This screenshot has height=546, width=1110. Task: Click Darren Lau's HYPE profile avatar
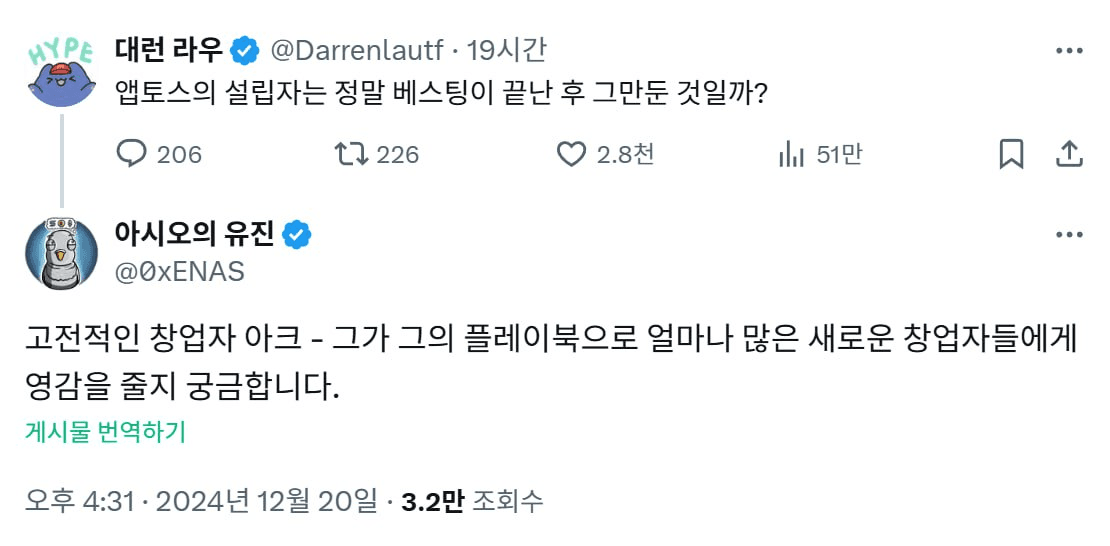click(62, 72)
